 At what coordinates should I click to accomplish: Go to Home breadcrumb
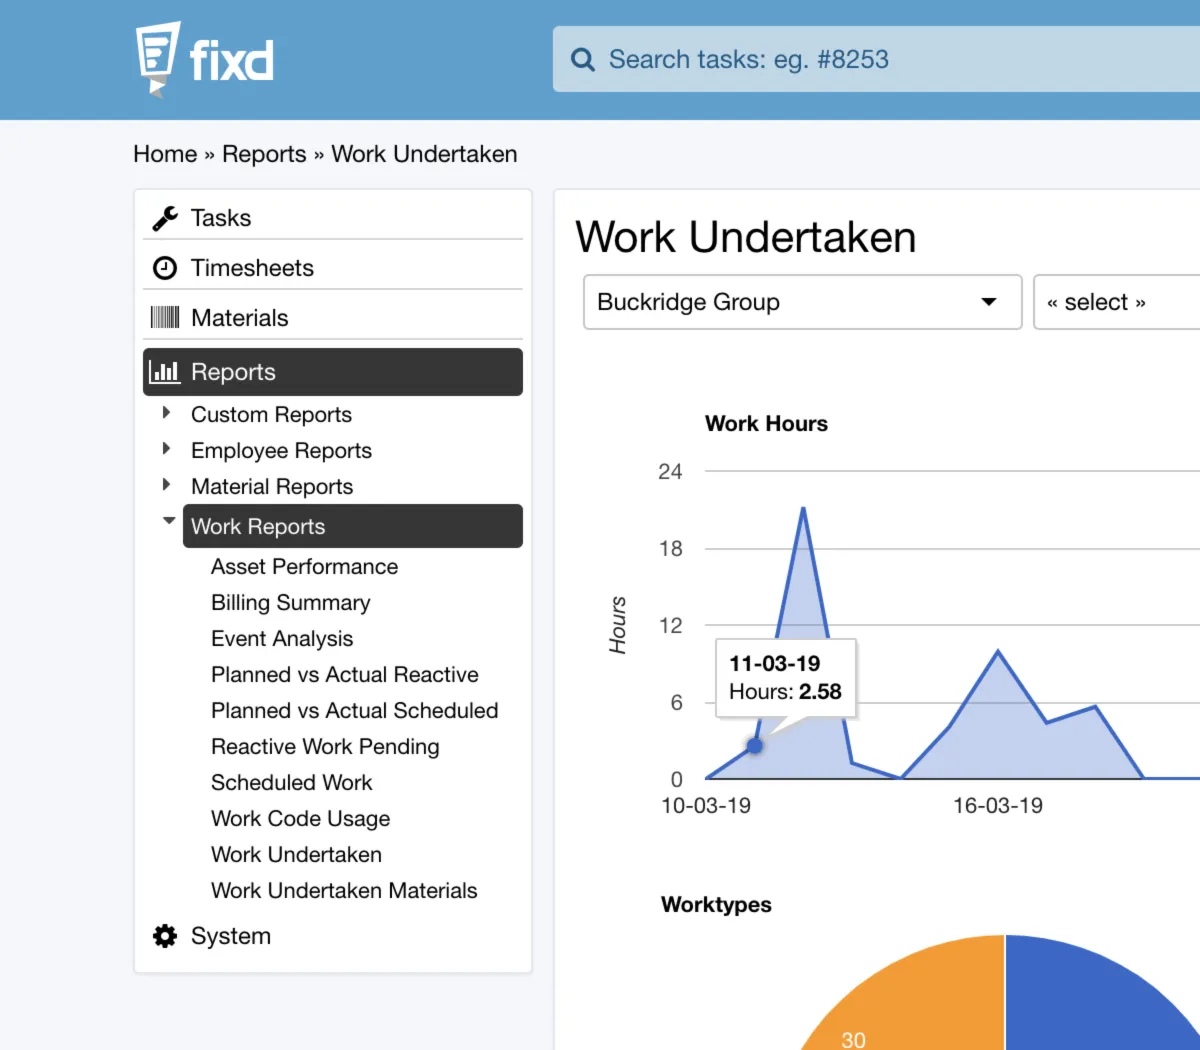click(165, 154)
